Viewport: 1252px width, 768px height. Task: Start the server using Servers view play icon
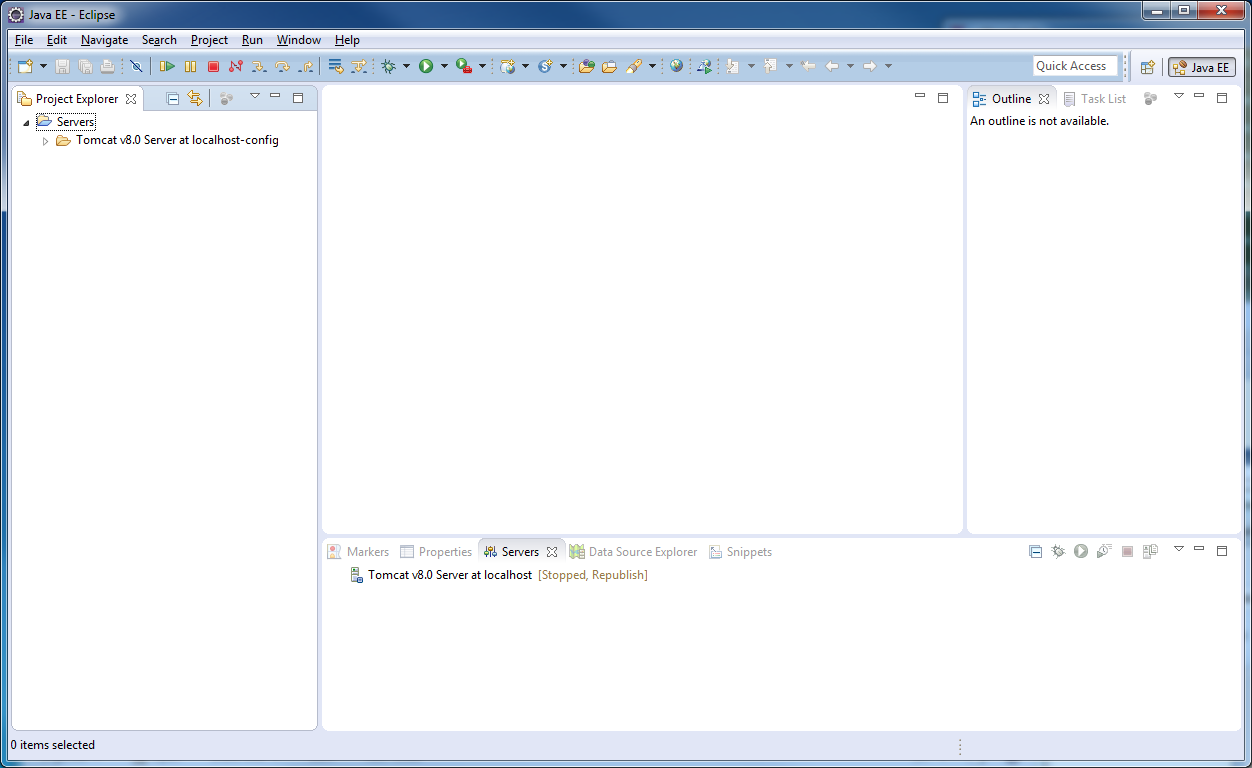(x=1081, y=551)
